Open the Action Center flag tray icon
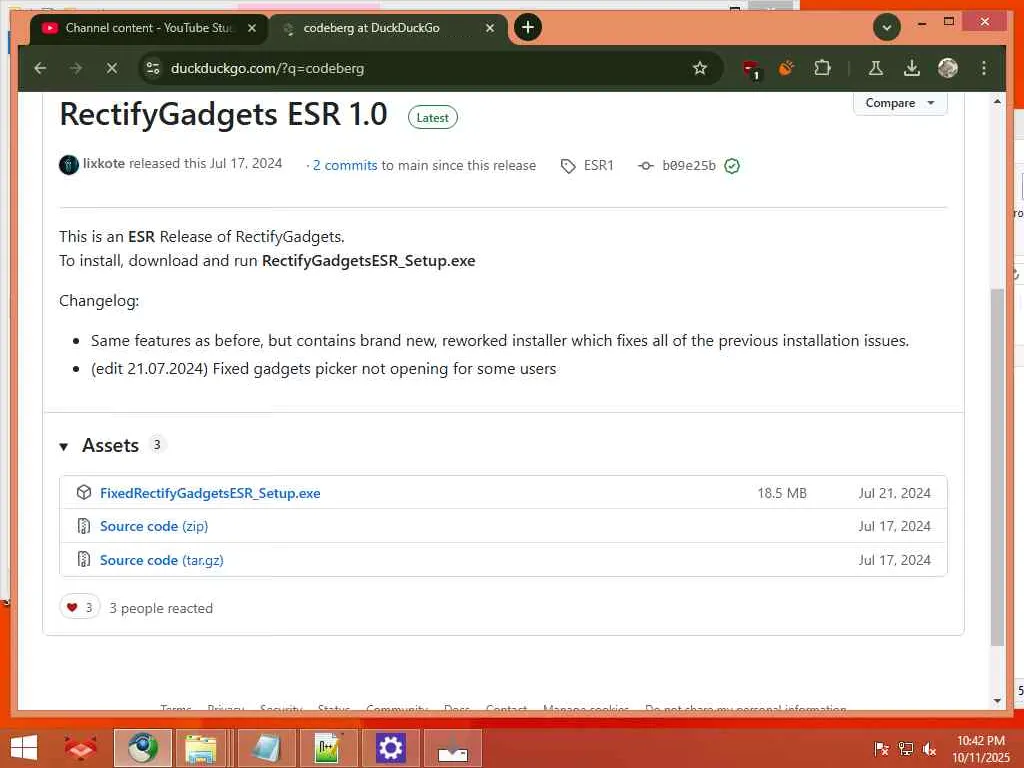Image resolution: width=1024 pixels, height=768 pixels. 881,749
